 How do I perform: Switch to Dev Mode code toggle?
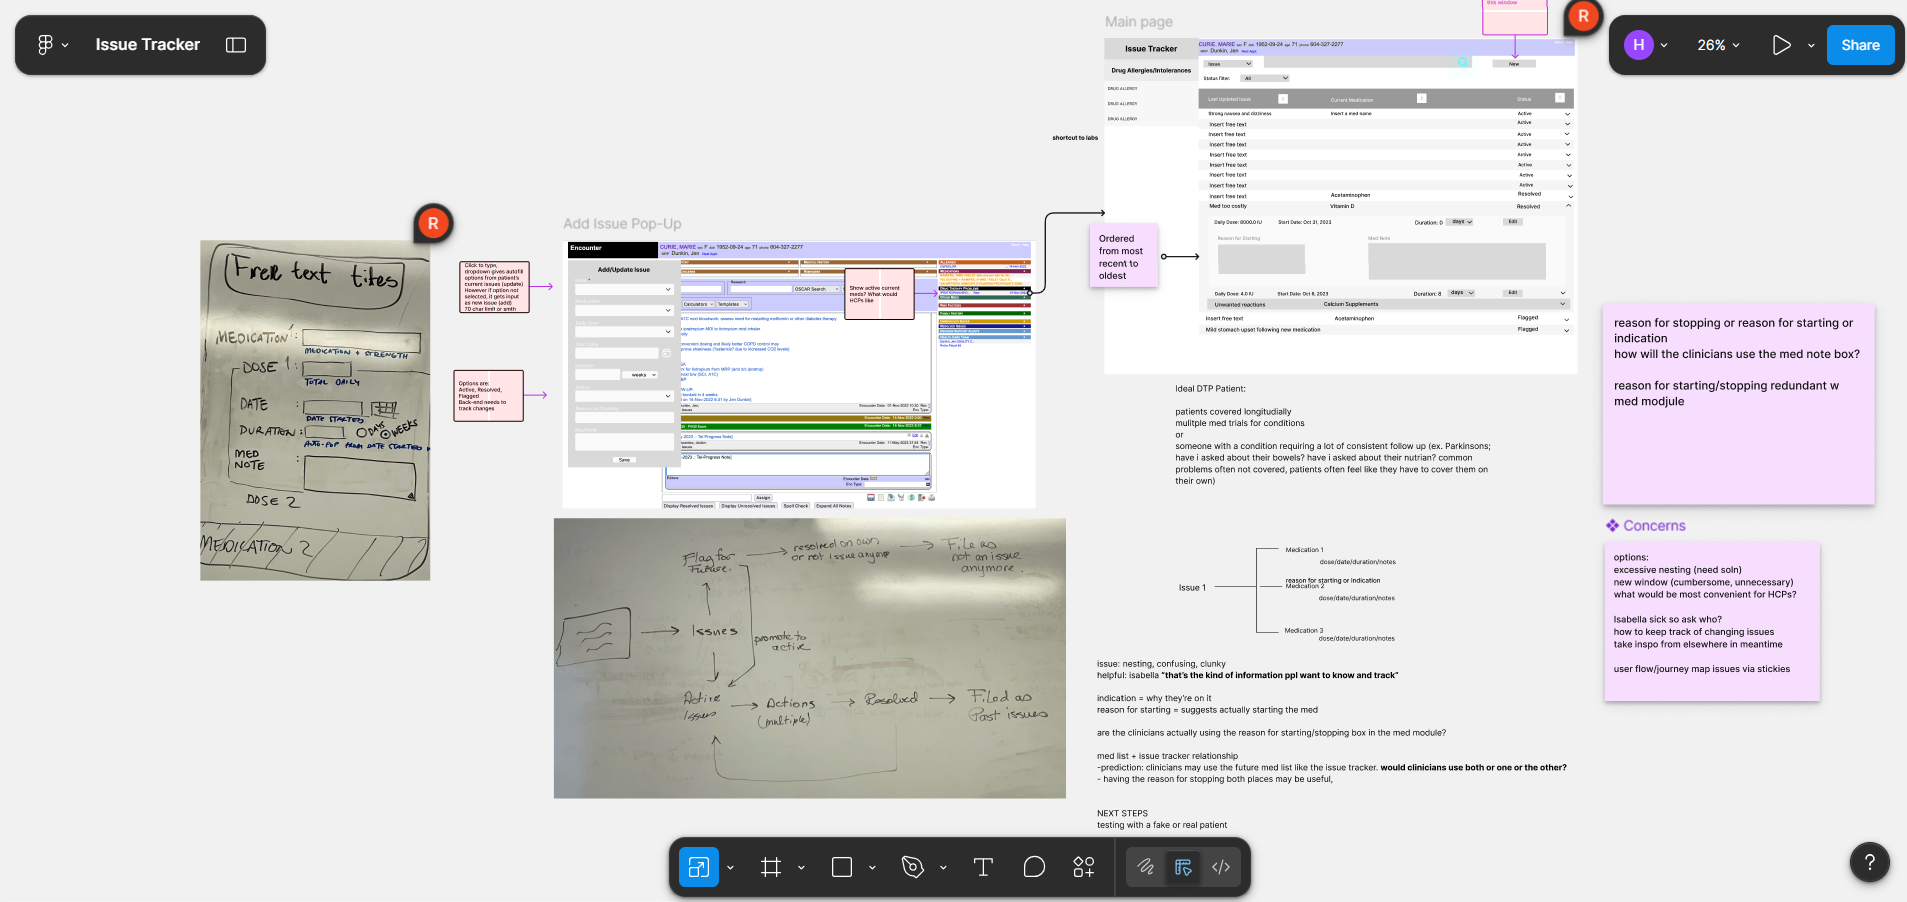click(1221, 867)
